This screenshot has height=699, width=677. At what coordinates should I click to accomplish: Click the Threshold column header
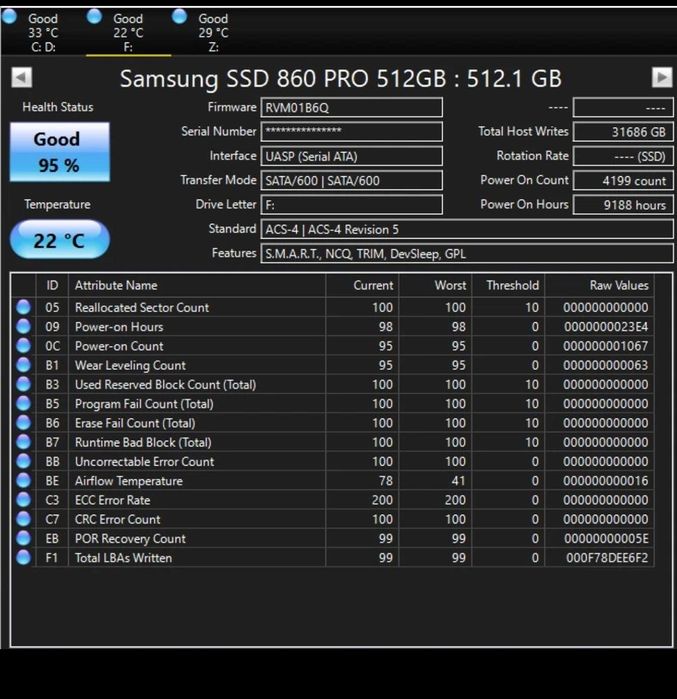tap(508, 285)
